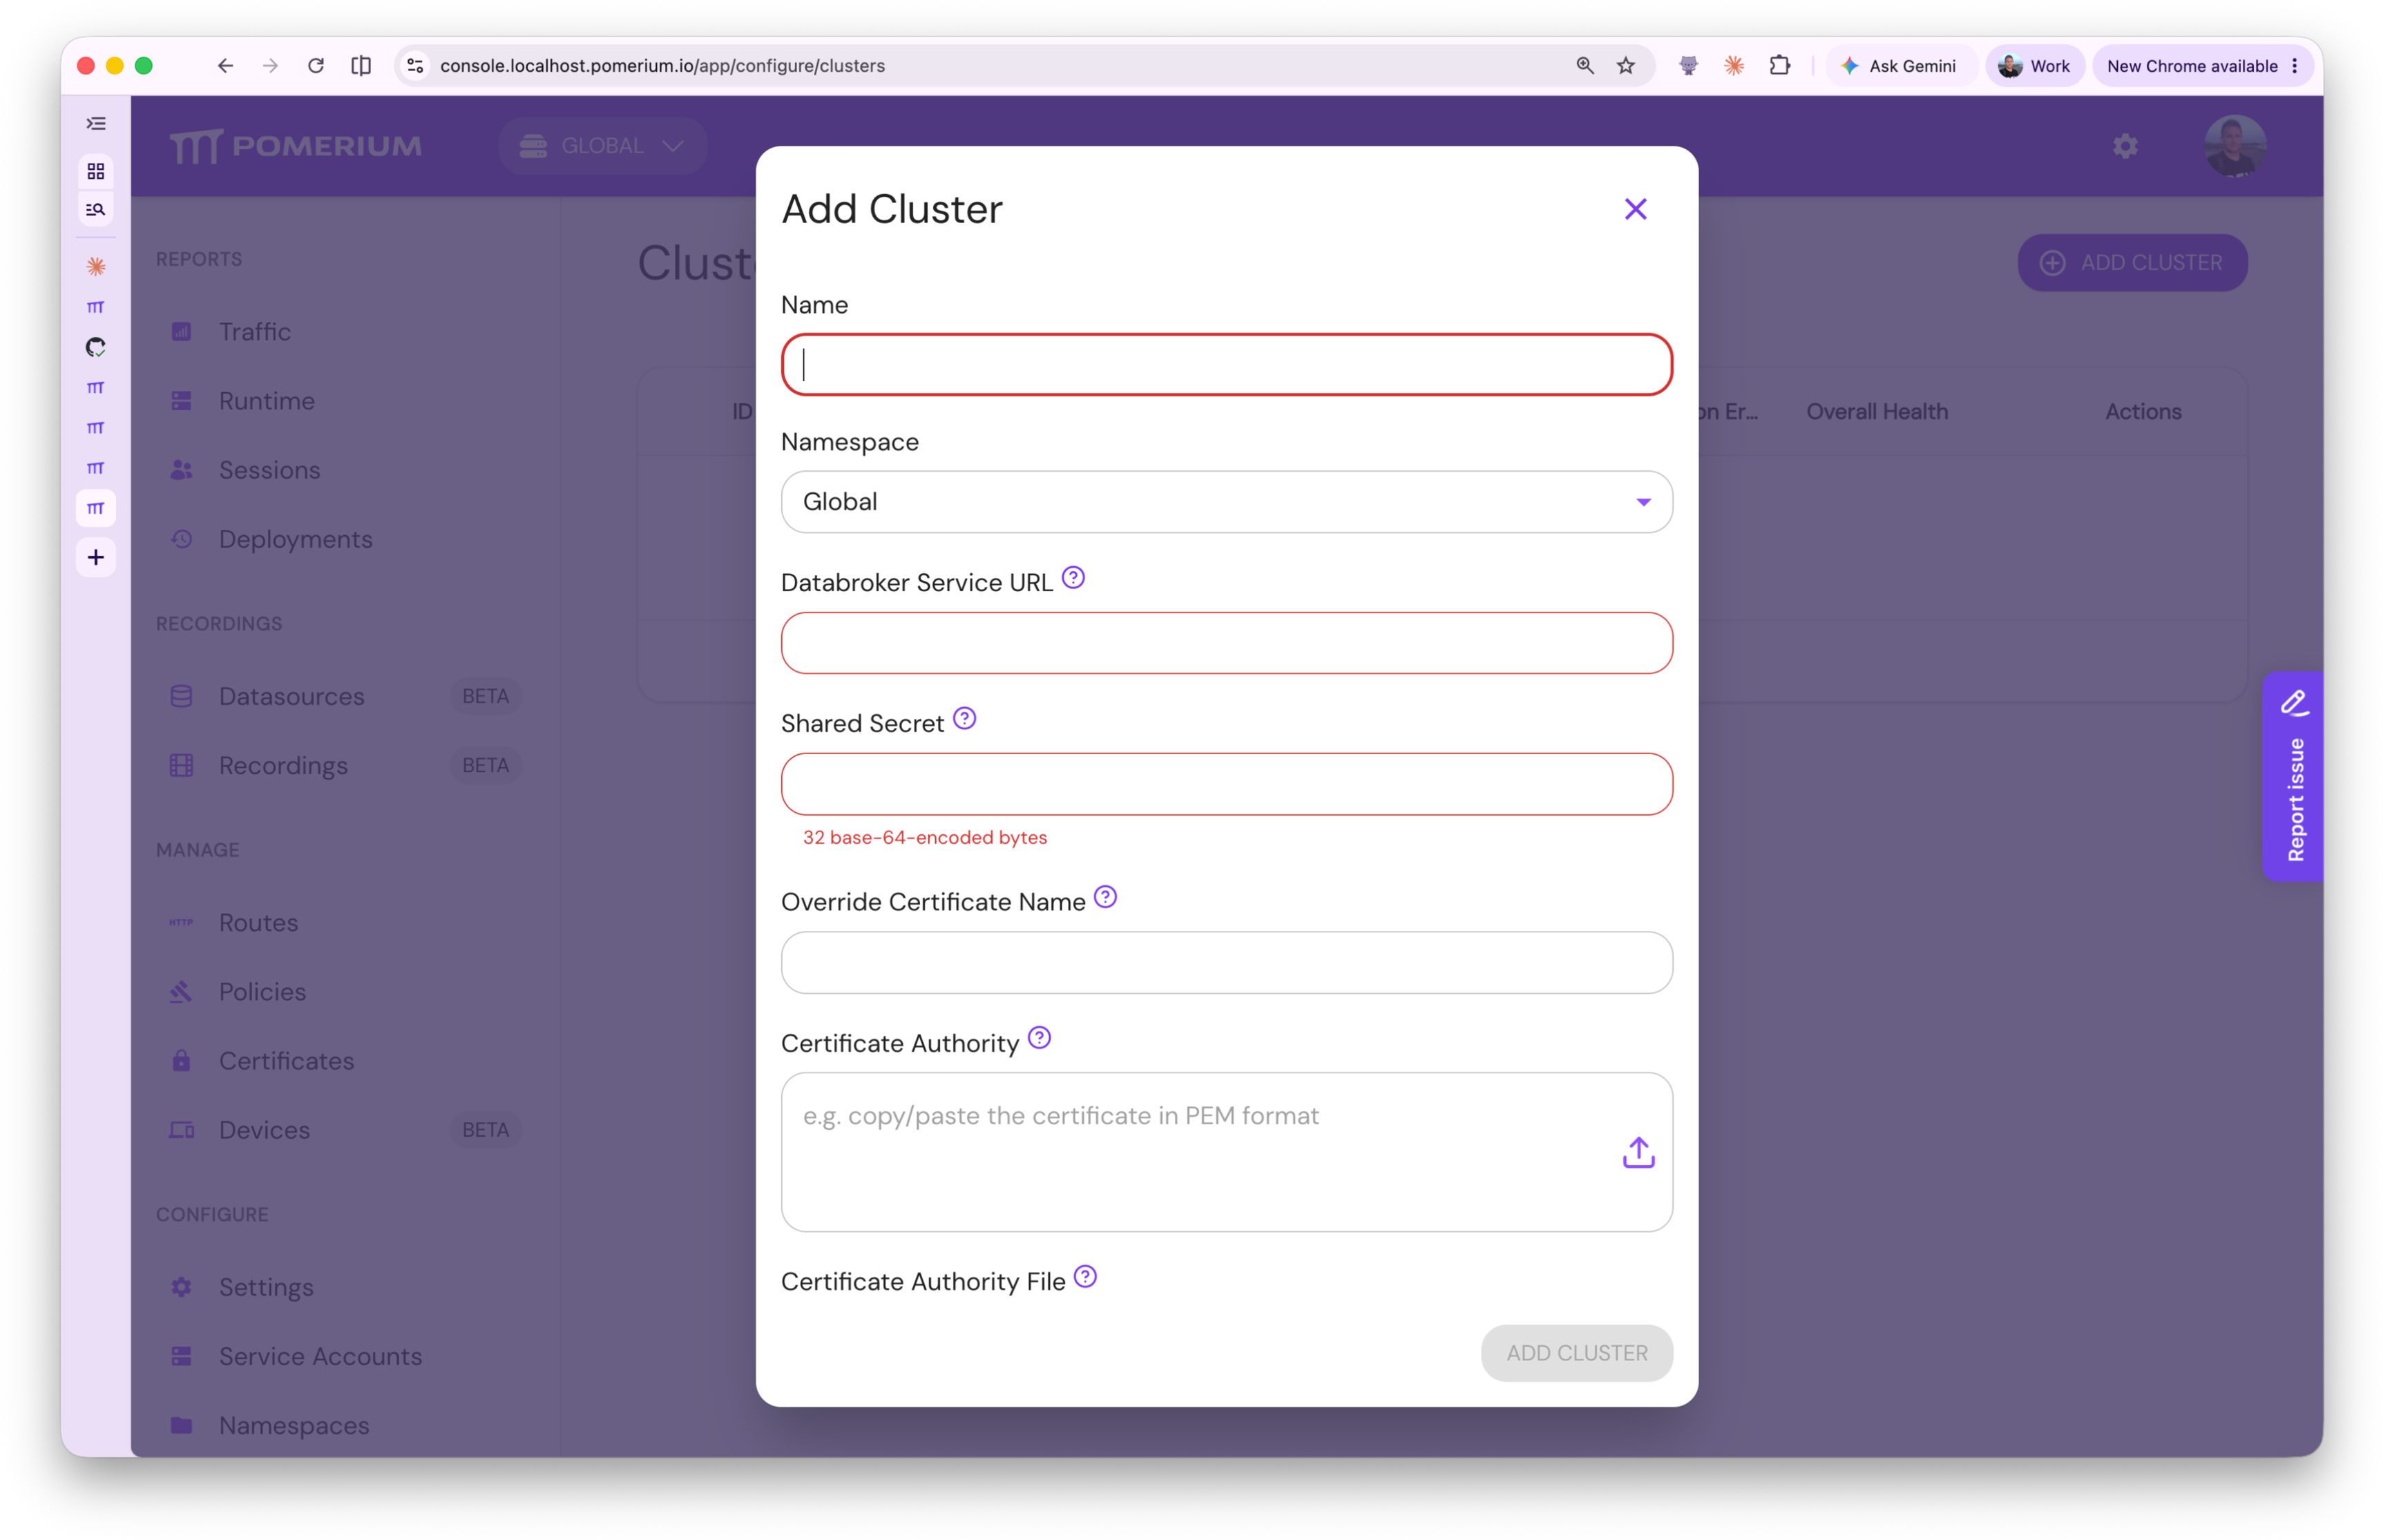Show help for Databroker Service URL
2383x1540 pixels.
pos(1073,578)
